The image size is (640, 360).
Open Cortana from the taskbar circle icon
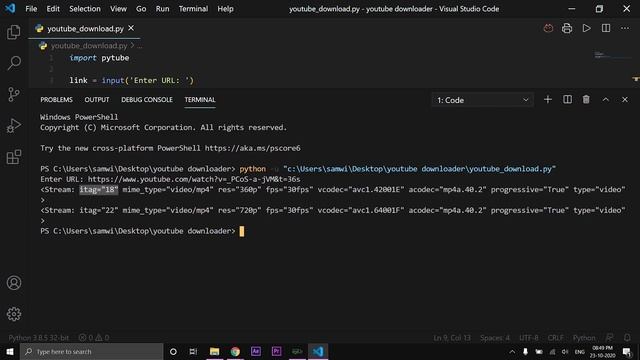click(173, 351)
